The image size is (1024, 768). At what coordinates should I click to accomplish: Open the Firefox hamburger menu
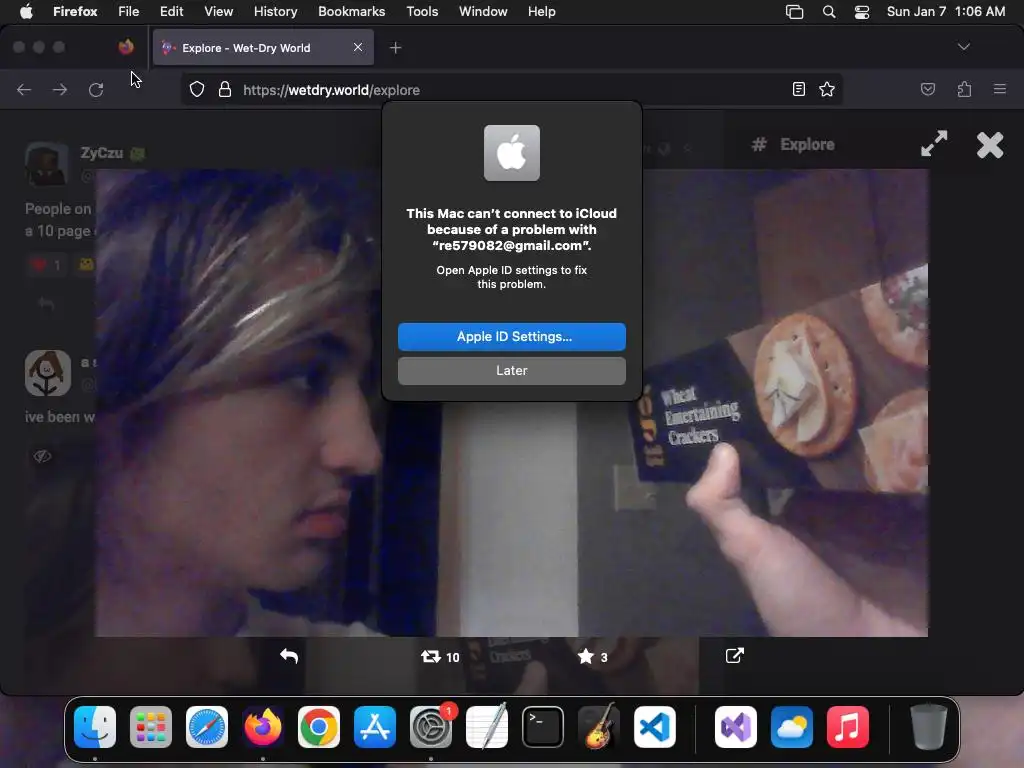[x=1000, y=89]
